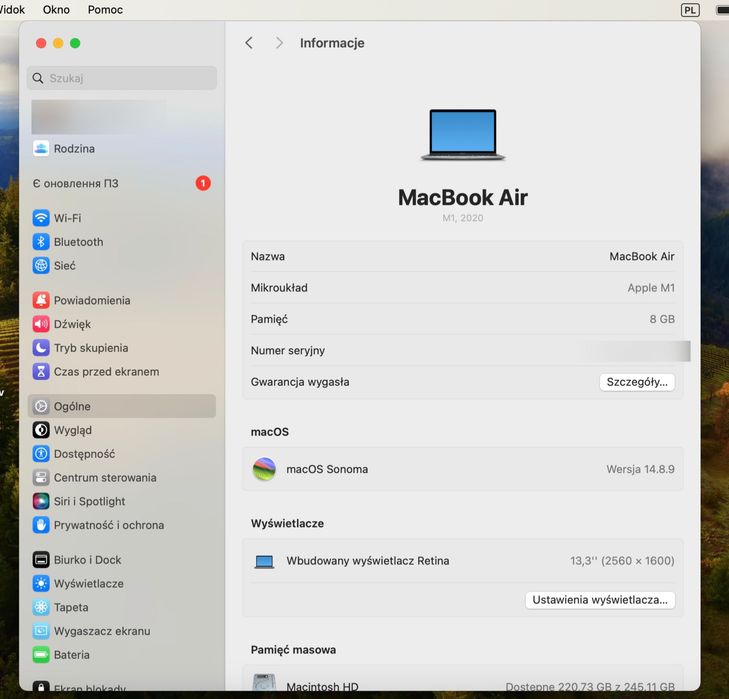Click Ustawienia wyświetlacza... button
729x699 pixels.
pyautogui.click(x=600, y=600)
